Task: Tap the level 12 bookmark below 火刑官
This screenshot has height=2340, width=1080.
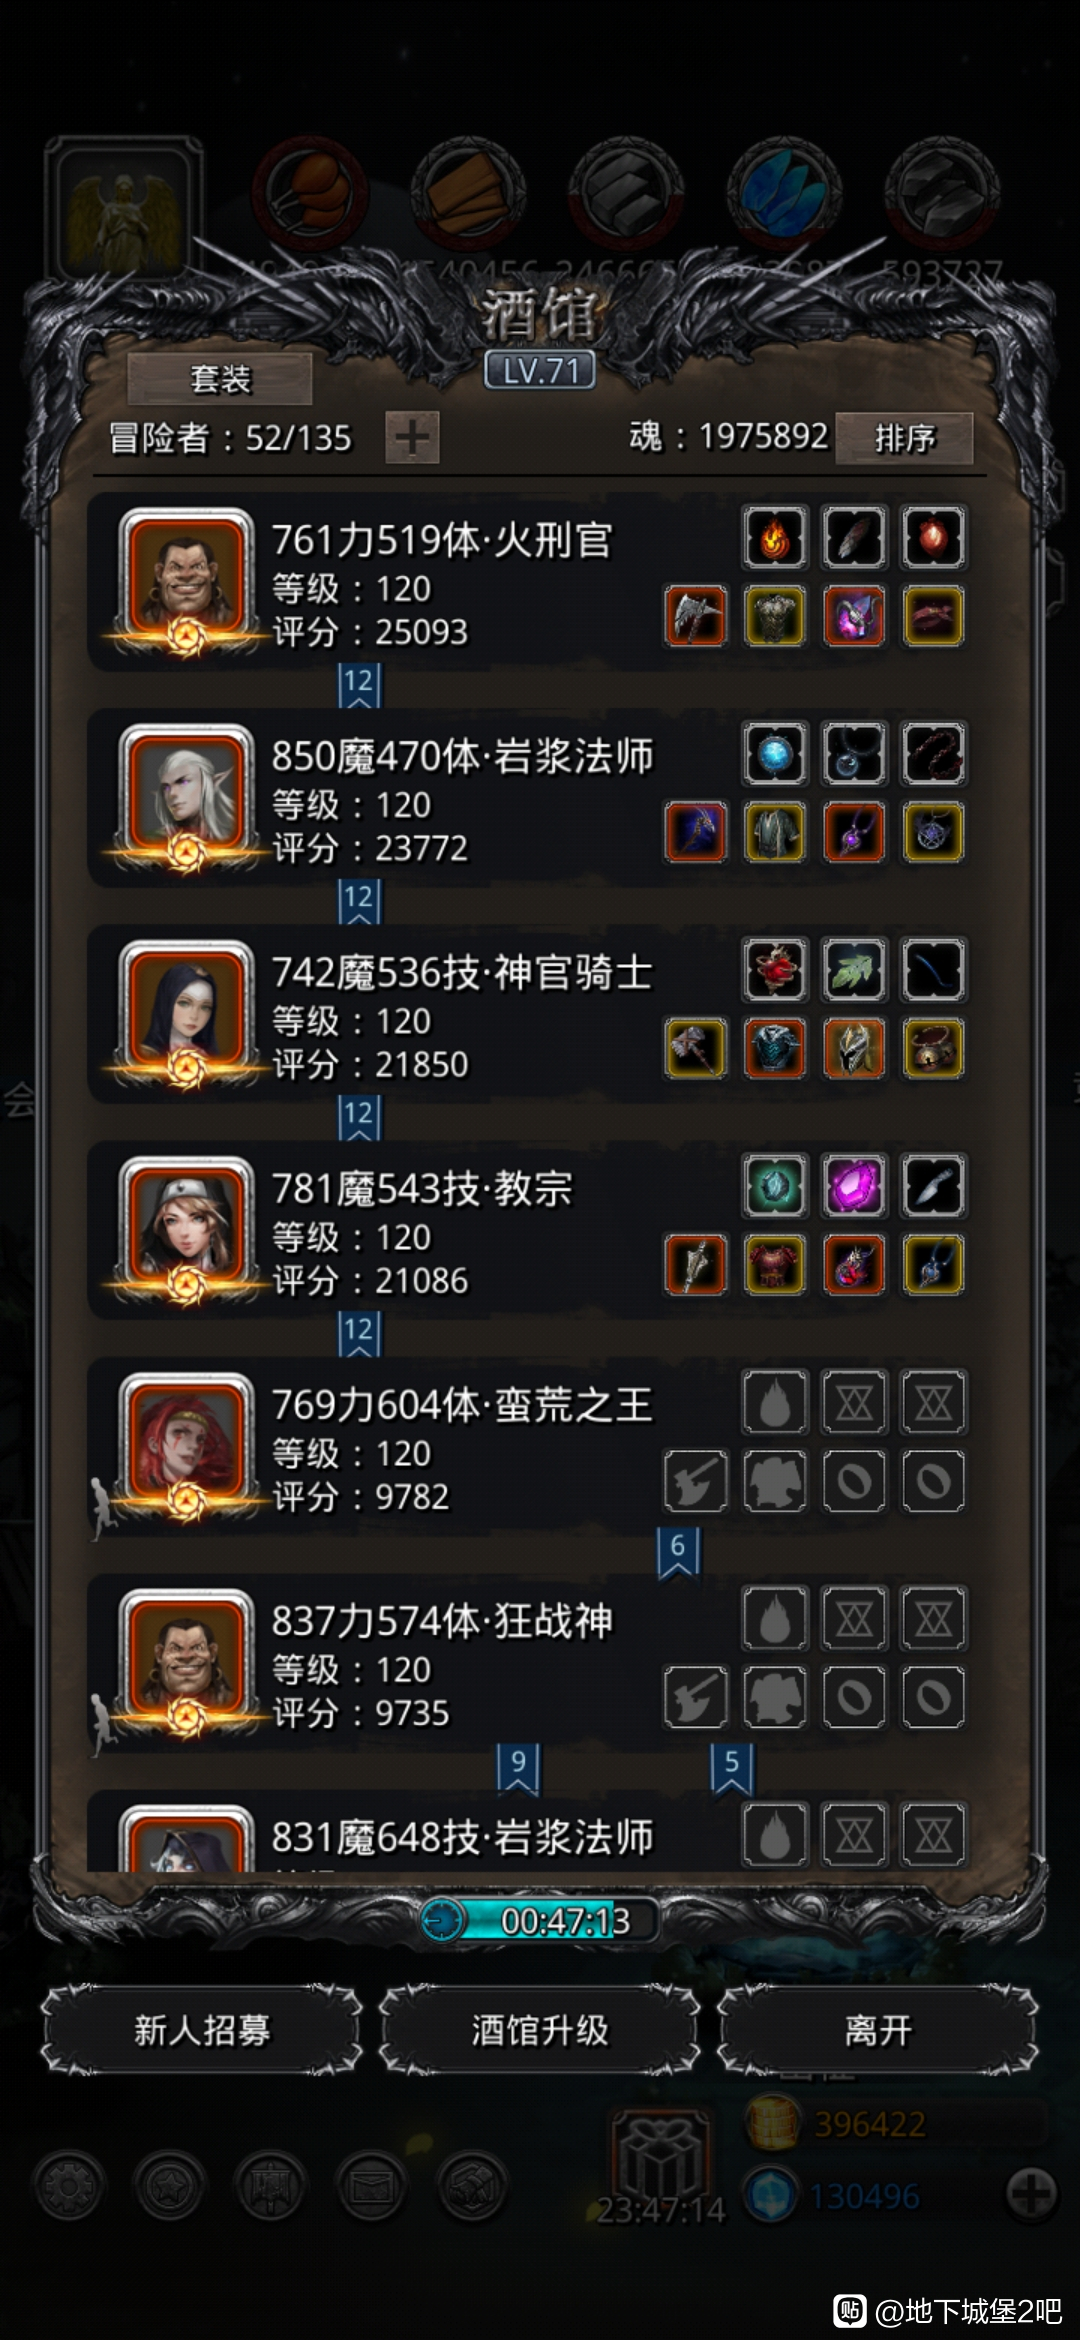Action: (359, 686)
